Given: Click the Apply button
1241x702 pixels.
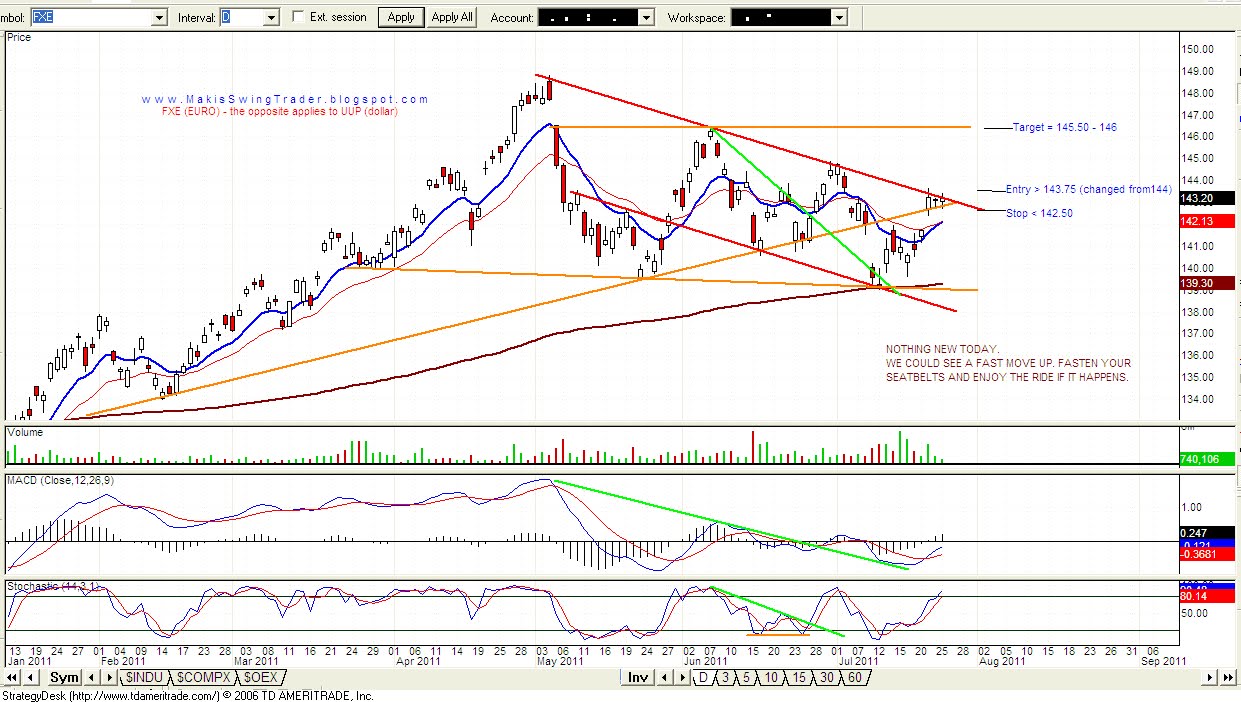Looking at the screenshot, I should coord(401,17).
